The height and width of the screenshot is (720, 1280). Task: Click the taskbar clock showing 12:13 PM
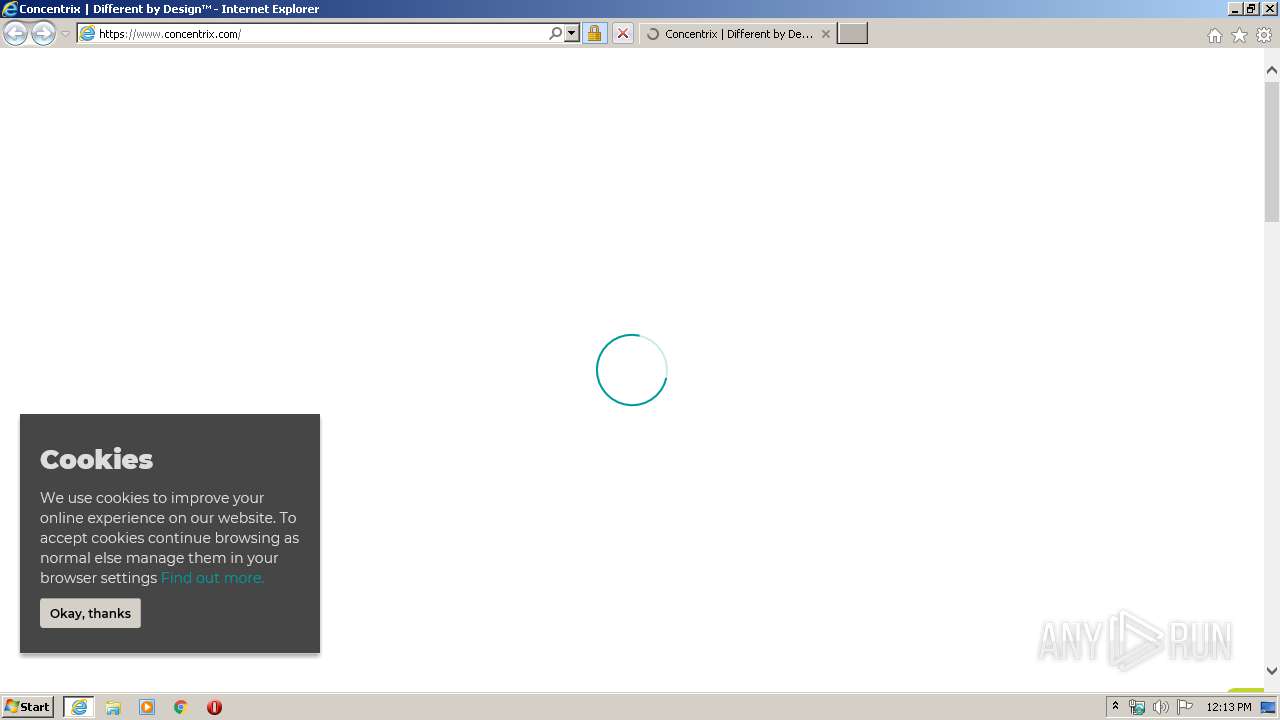pos(1229,707)
